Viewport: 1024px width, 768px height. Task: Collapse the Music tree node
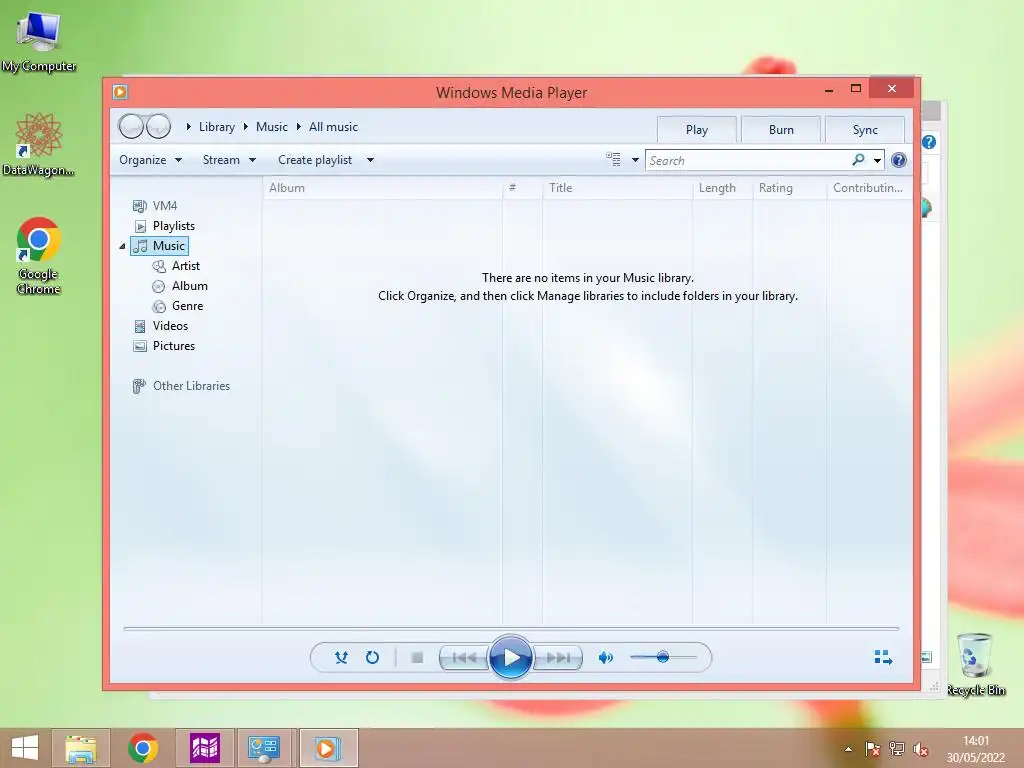point(122,246)
